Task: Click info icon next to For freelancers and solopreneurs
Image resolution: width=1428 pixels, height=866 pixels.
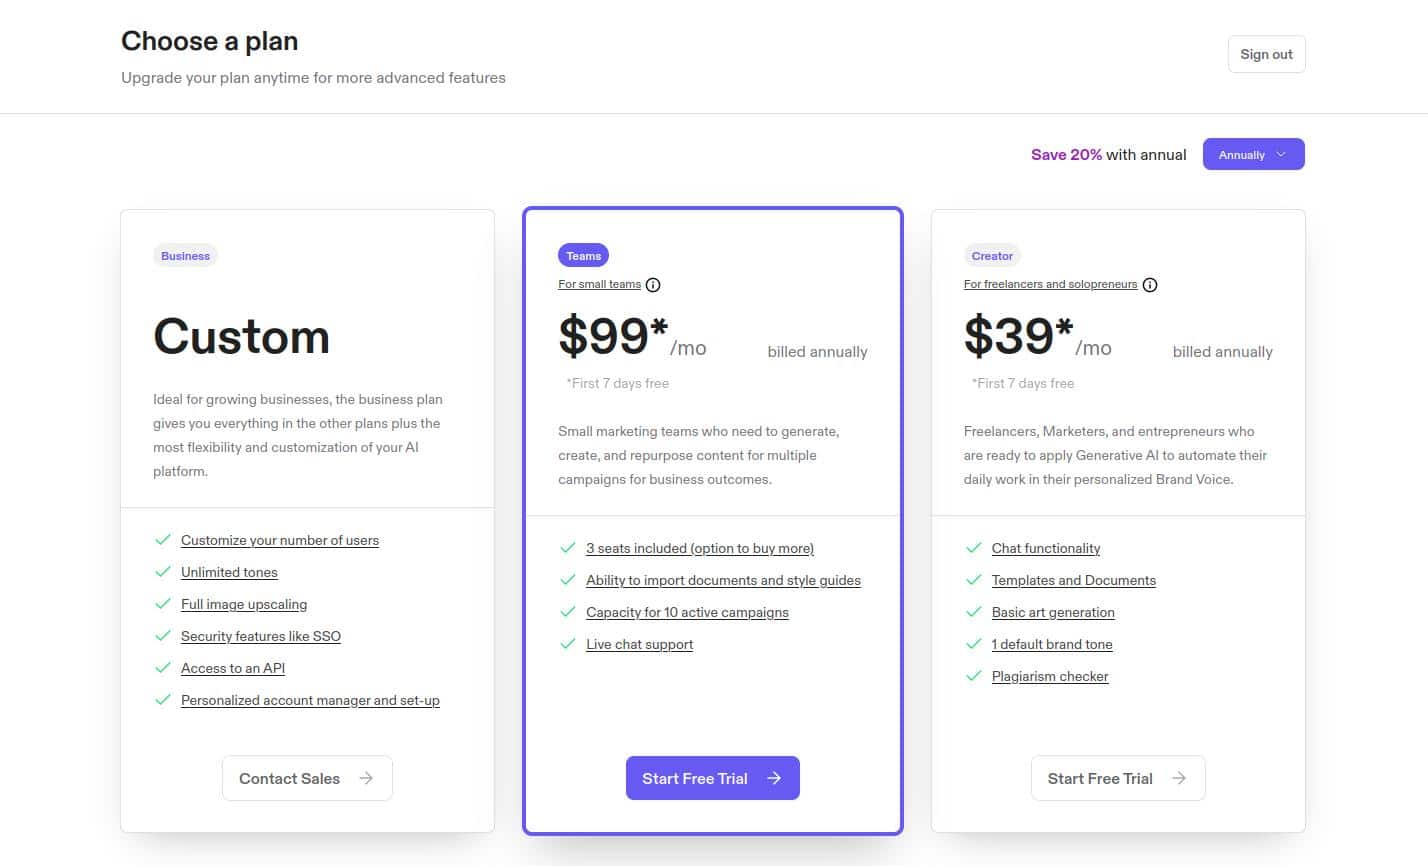Action: (x=1150, y=285)
